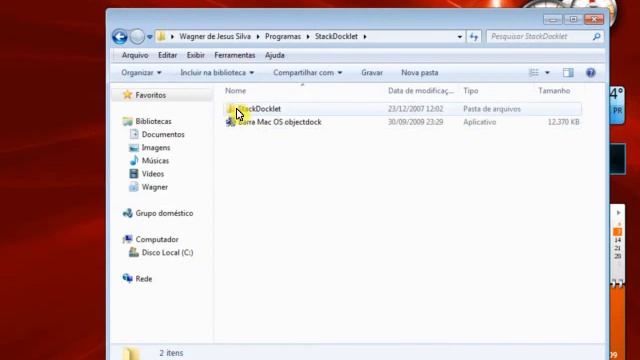Select Wagner de Jesus Silva breadcrumb
This screenshot has width=640, height=360.
[215, 36]
